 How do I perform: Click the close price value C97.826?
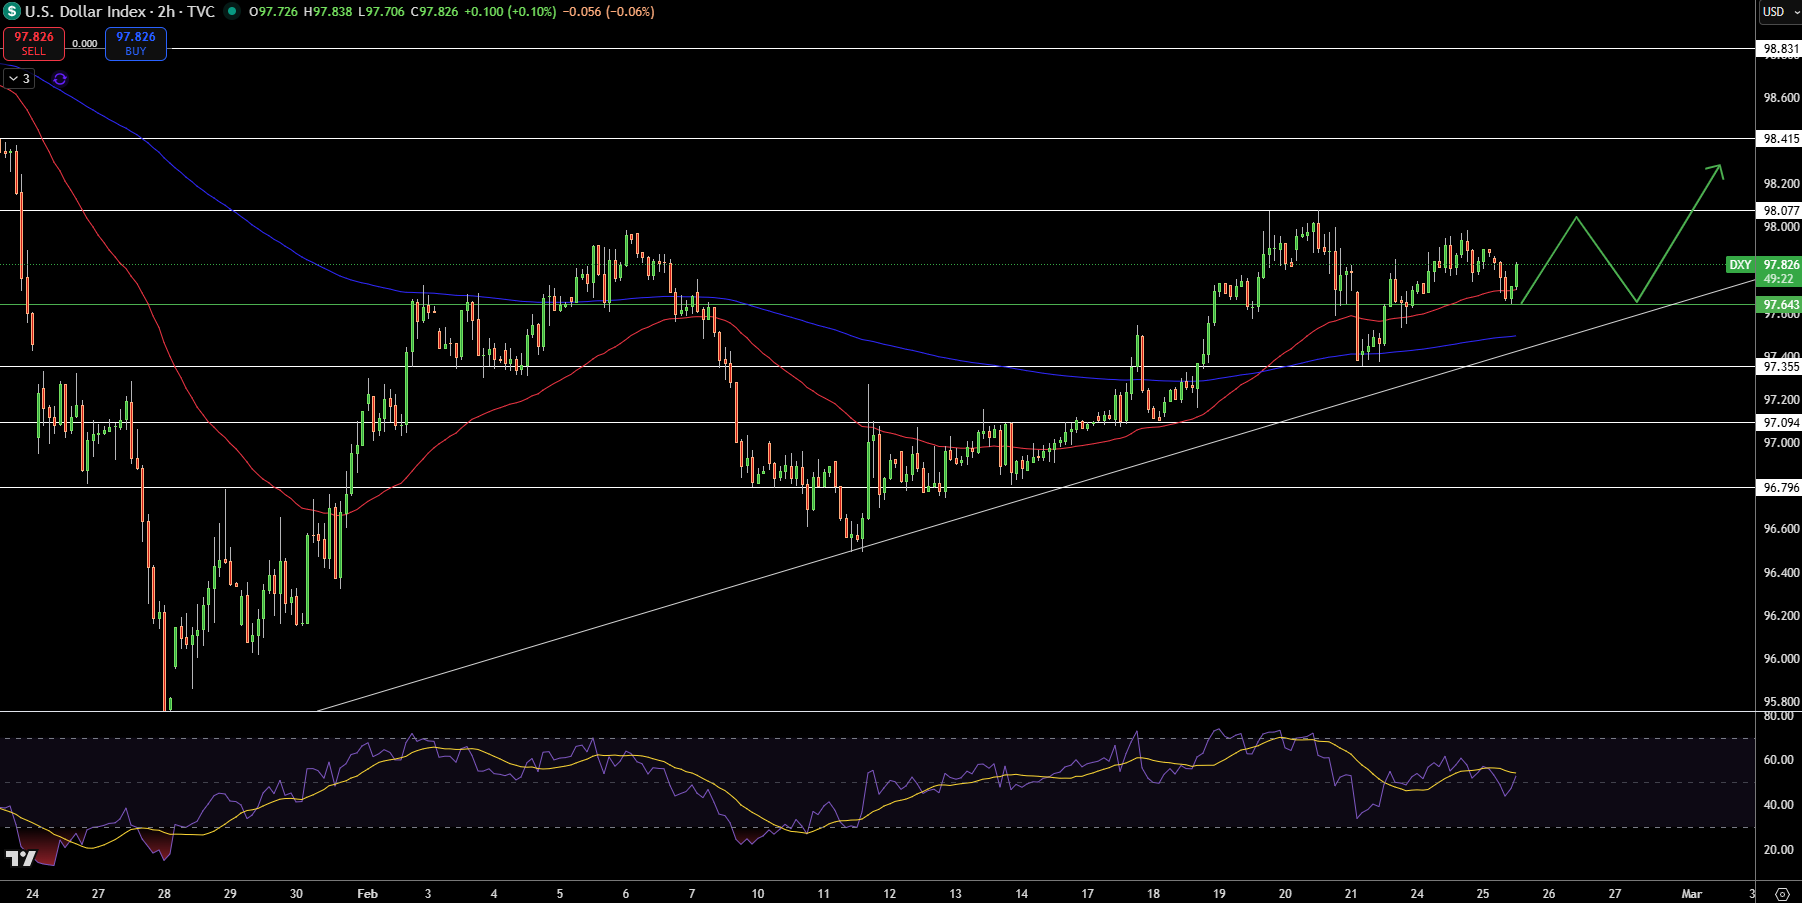(x=434, y=12)
